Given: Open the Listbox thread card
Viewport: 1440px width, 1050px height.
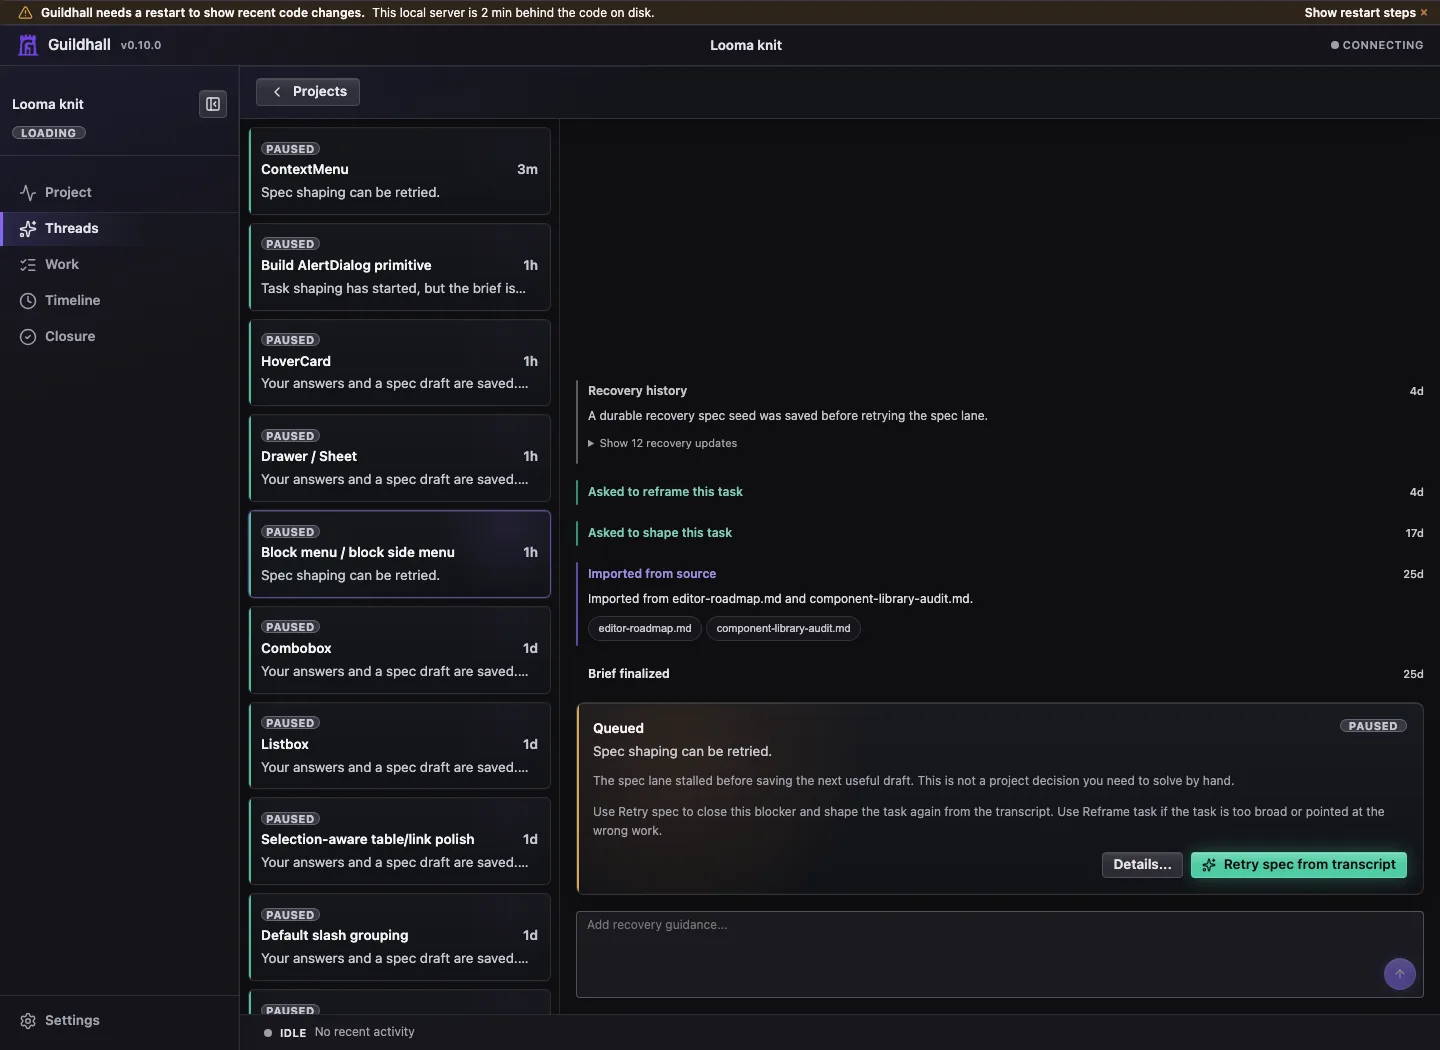Looking at the screenshot, I should click(399, 745).
